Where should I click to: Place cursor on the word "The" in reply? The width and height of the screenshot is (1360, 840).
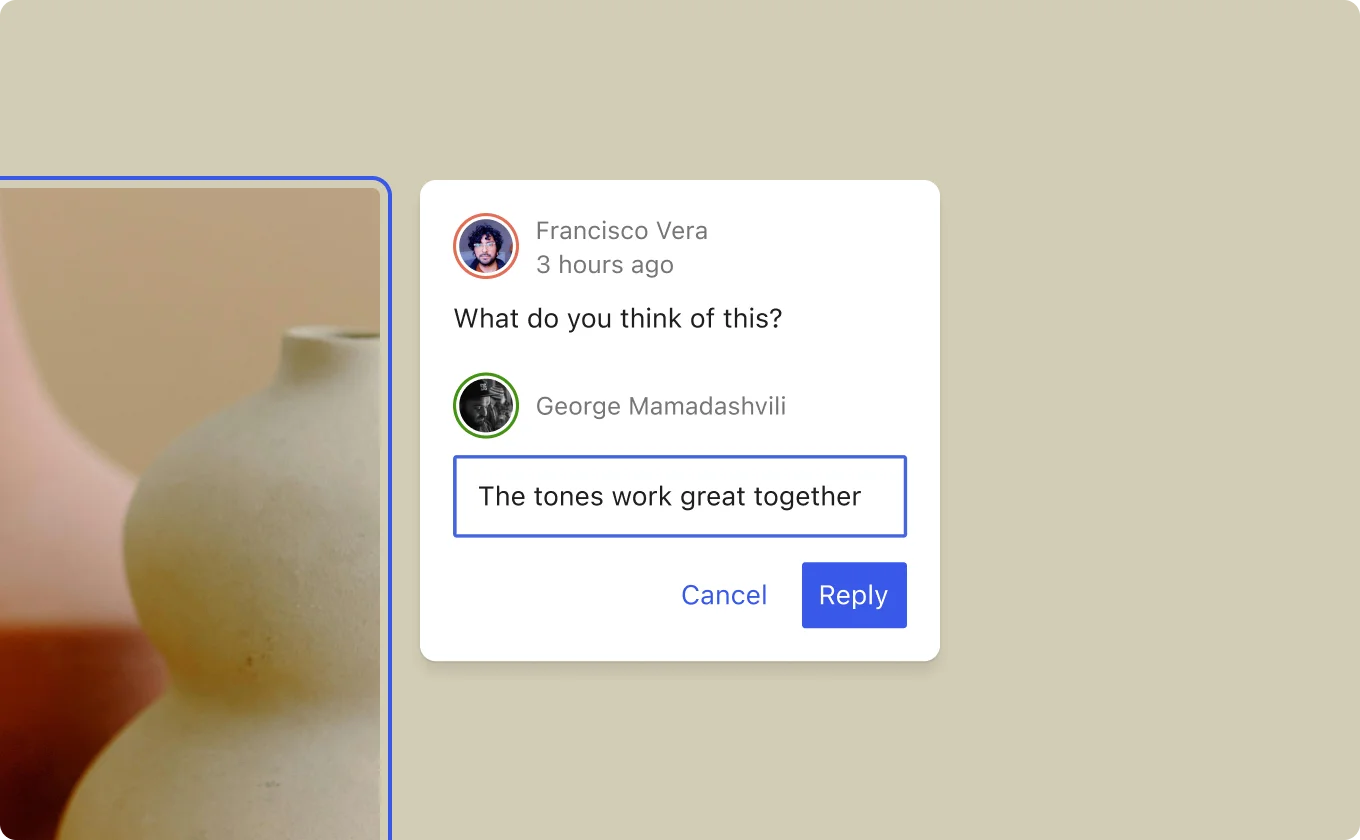coord(502,497)
